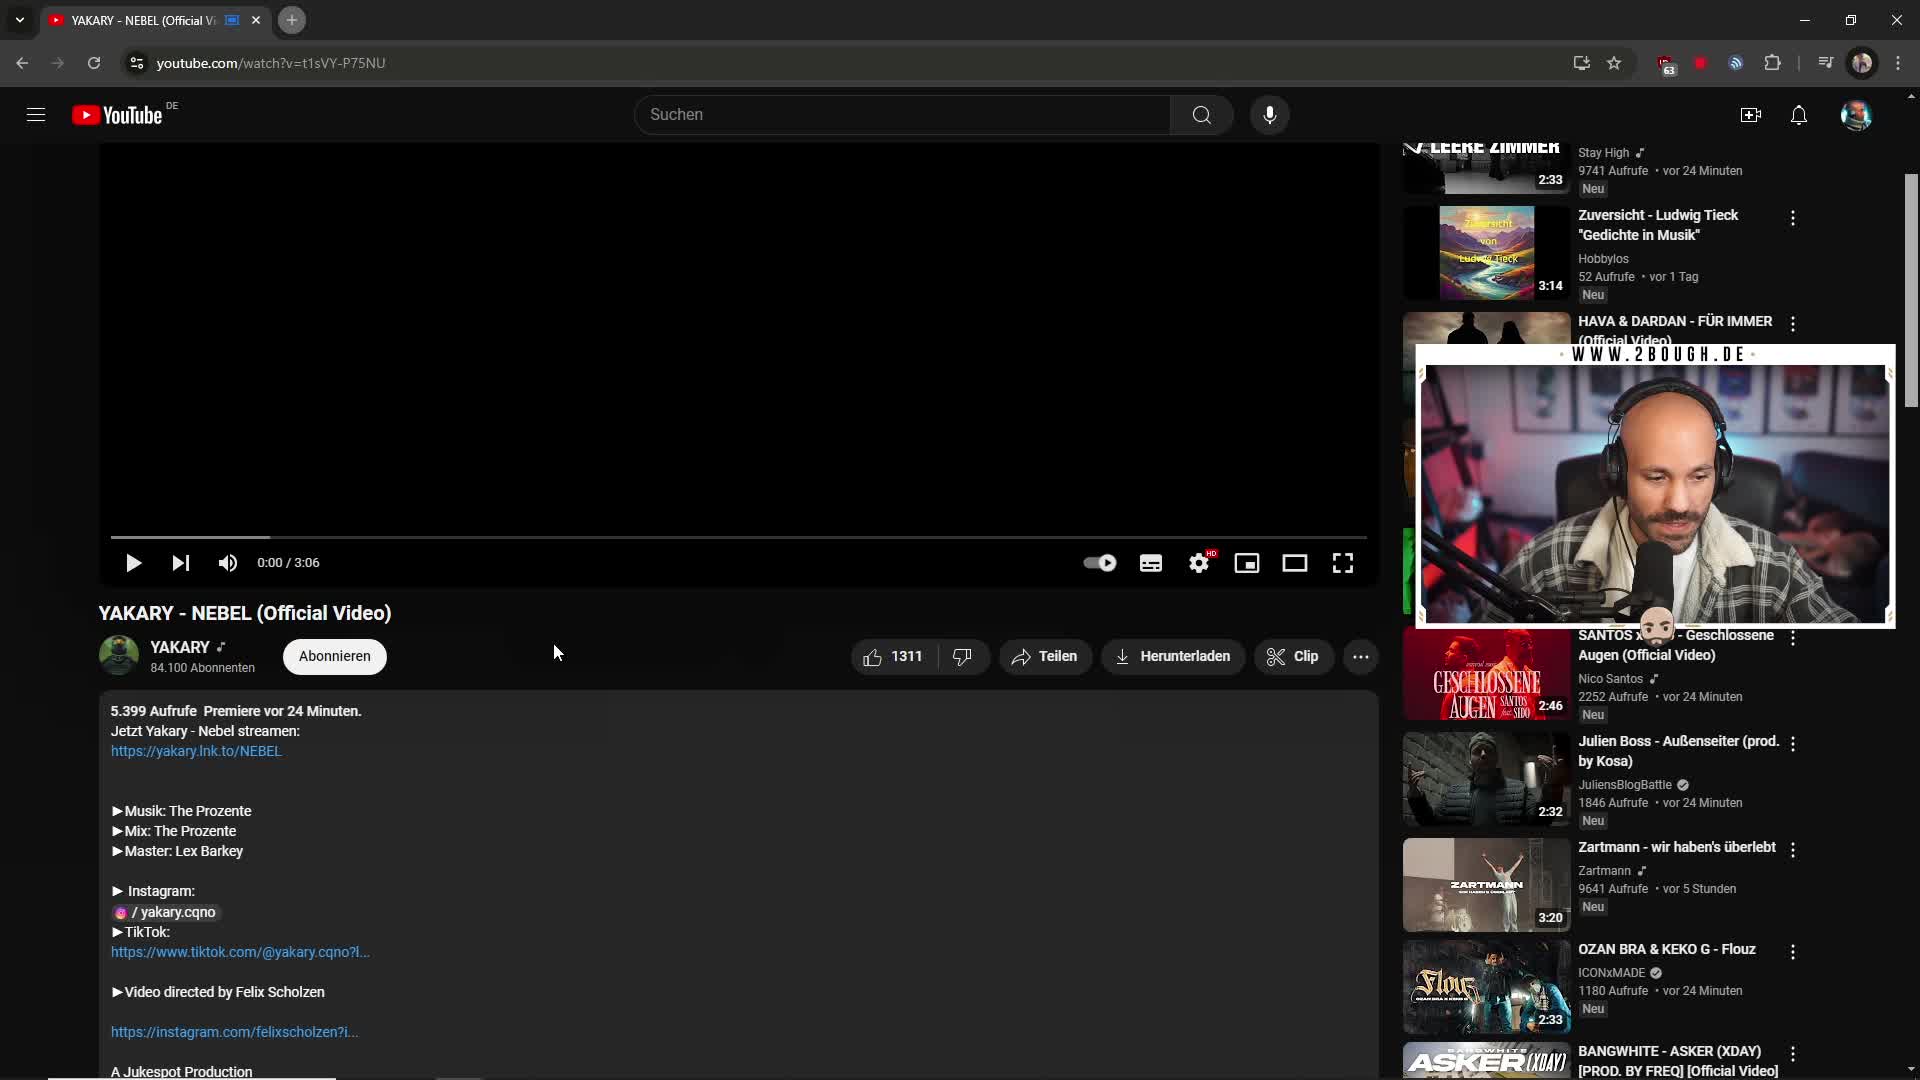This screenshot has width=1920, height=1080.
Task: Click the search magnifier button
Action: pyautogui.click(x=1201, y=115)
